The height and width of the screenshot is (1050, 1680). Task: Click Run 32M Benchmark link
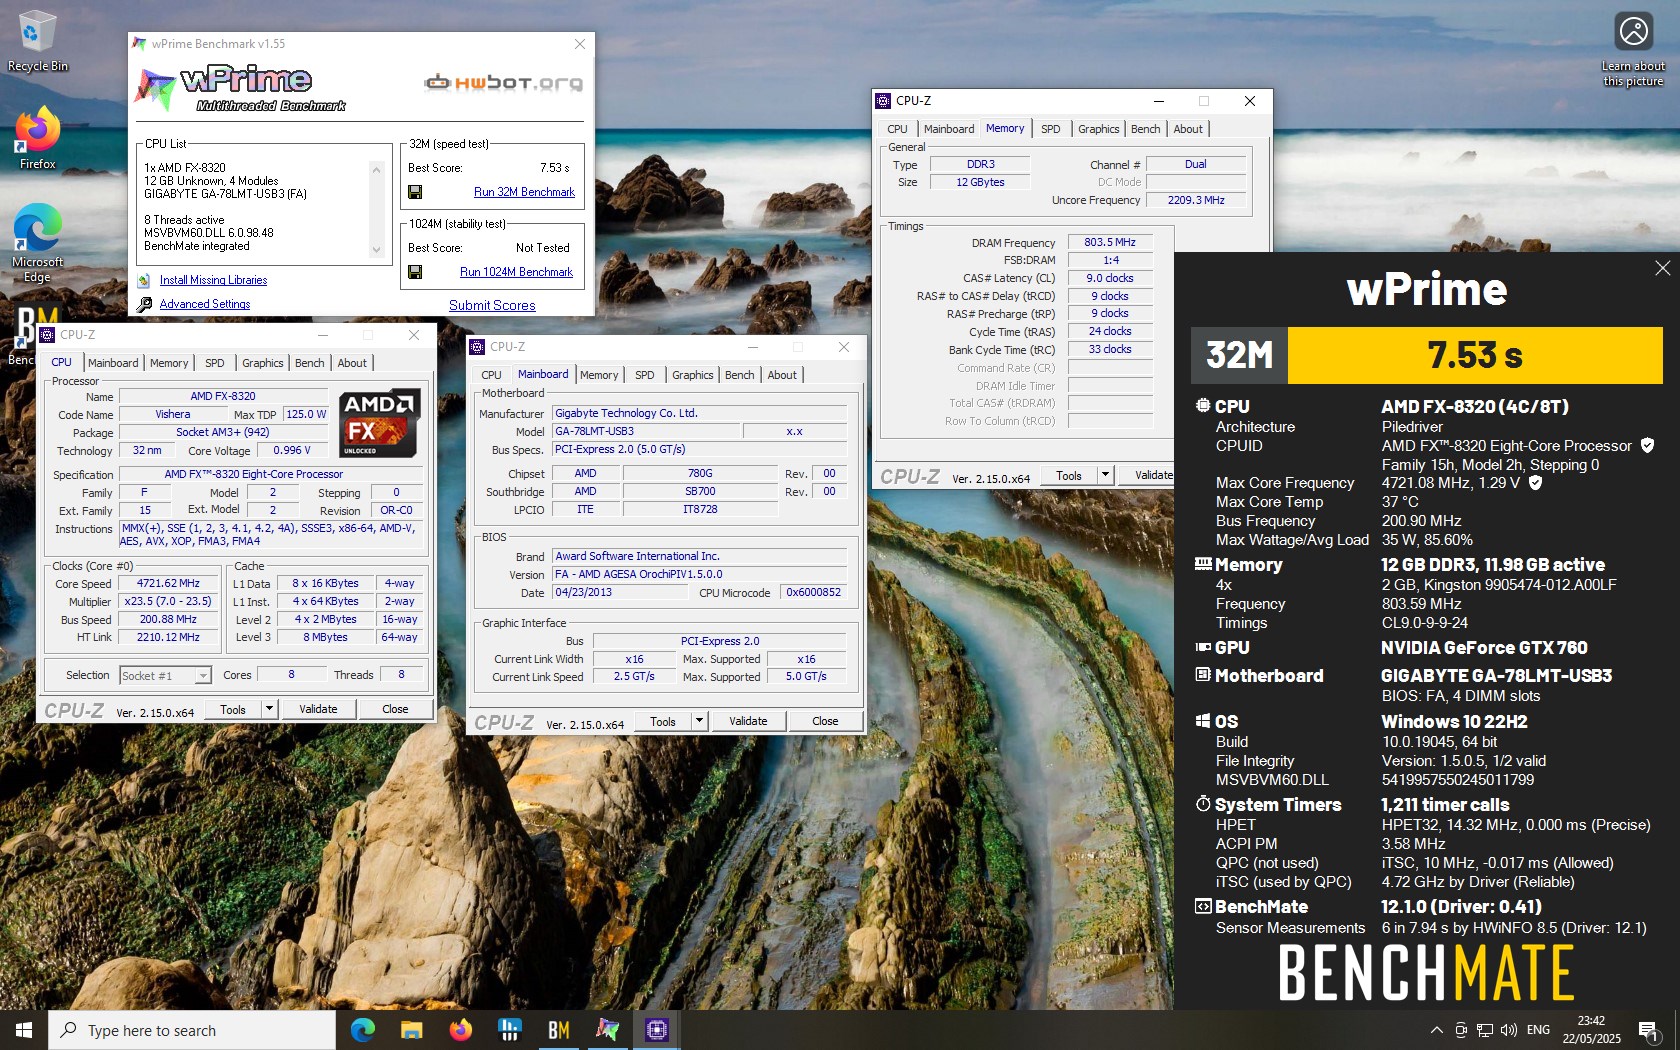(524, 192)
